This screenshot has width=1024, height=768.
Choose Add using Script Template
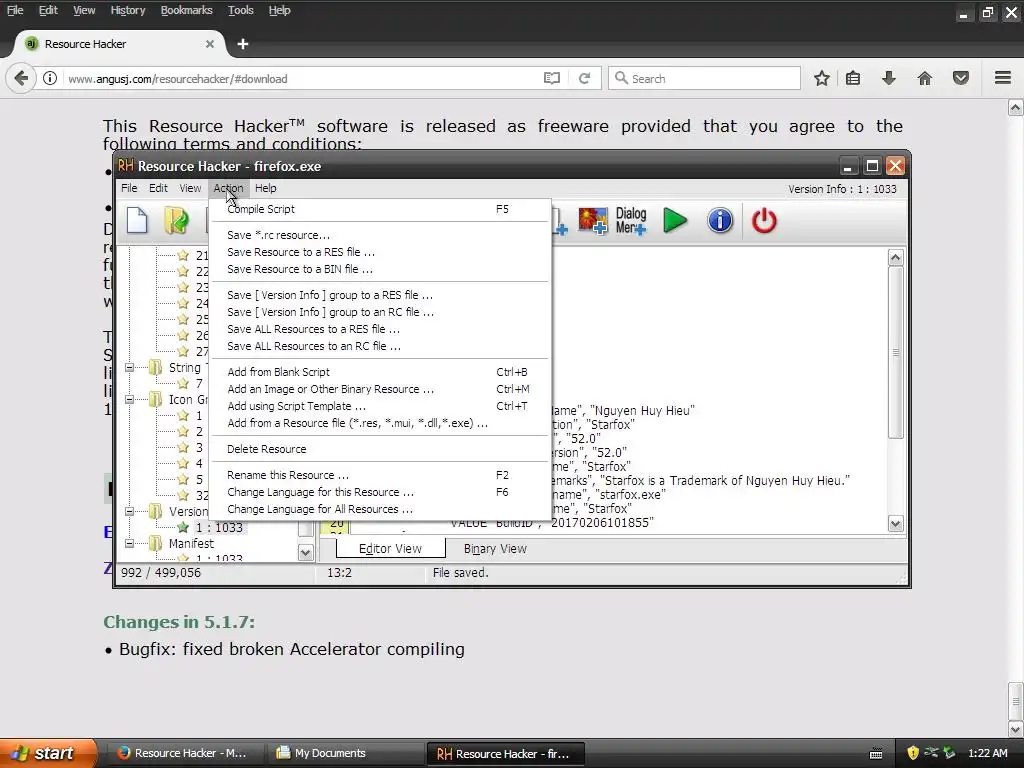(379, 406)
